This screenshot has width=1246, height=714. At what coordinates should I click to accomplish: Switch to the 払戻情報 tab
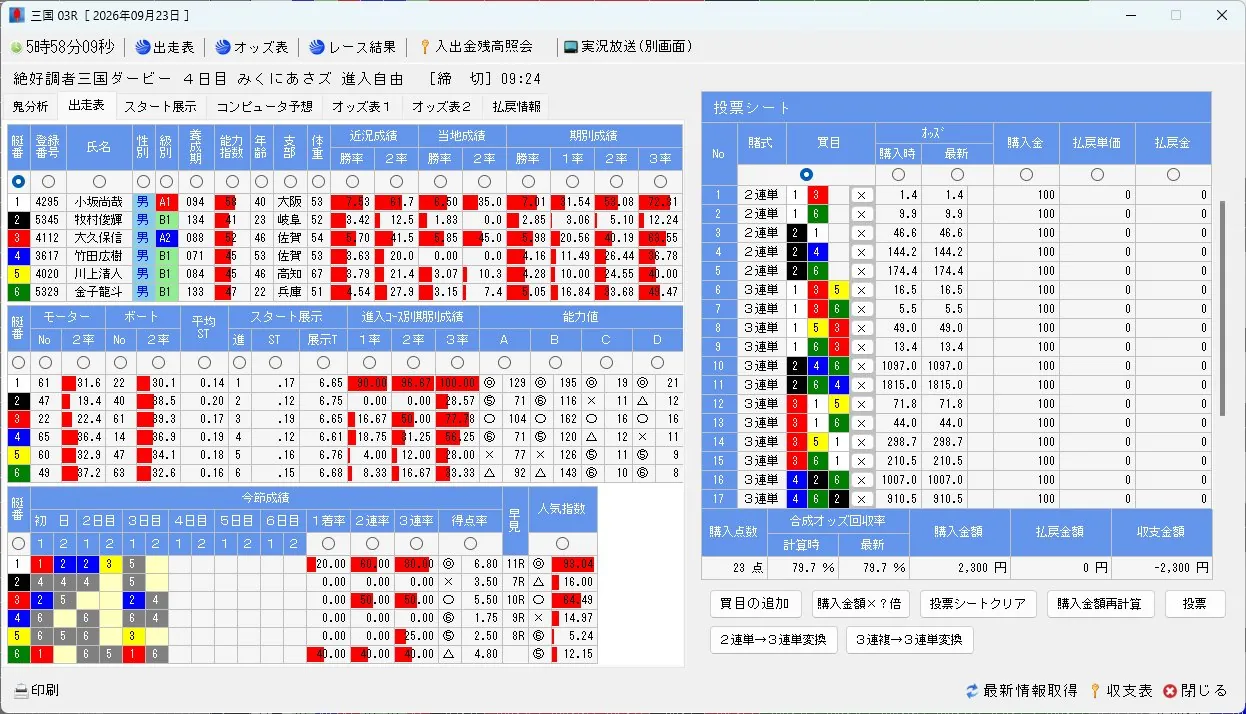(516, 106)
